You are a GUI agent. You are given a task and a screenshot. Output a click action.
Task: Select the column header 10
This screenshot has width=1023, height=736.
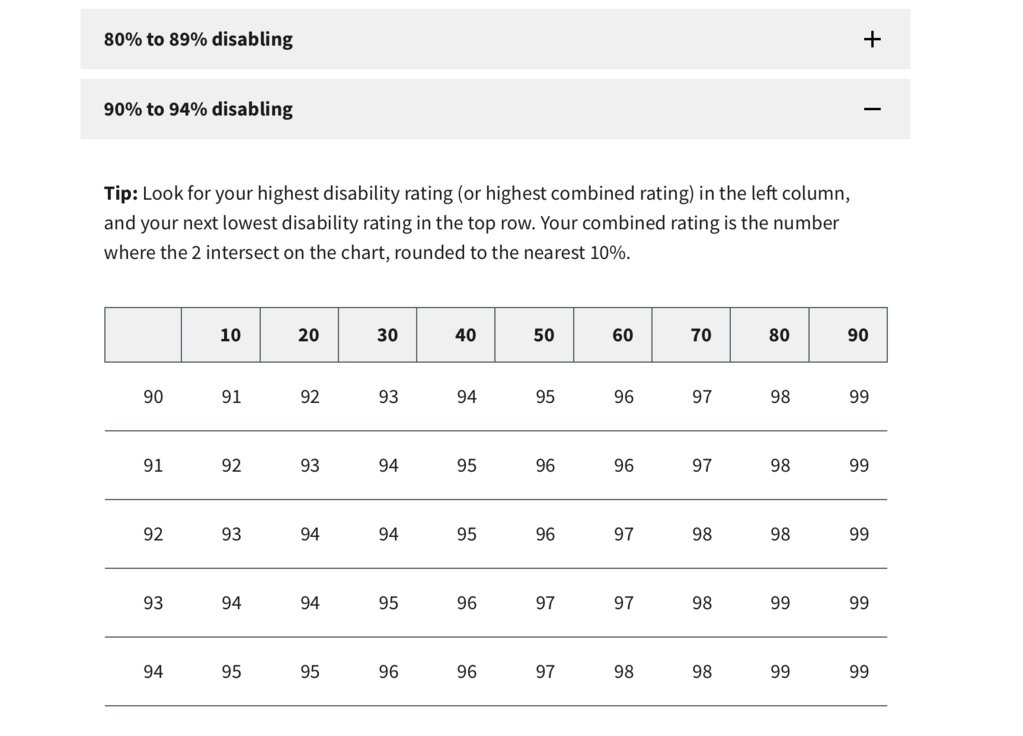click(221, 335)
